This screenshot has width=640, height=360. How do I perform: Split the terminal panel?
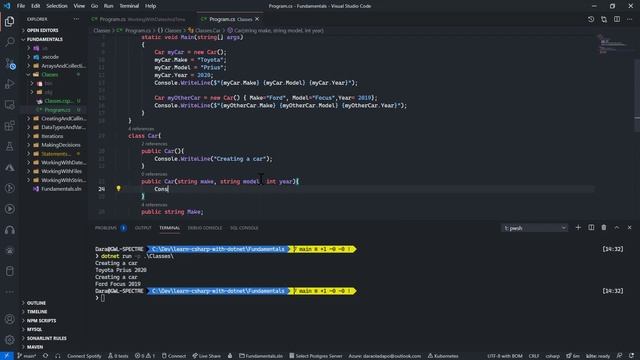[591, 228]
